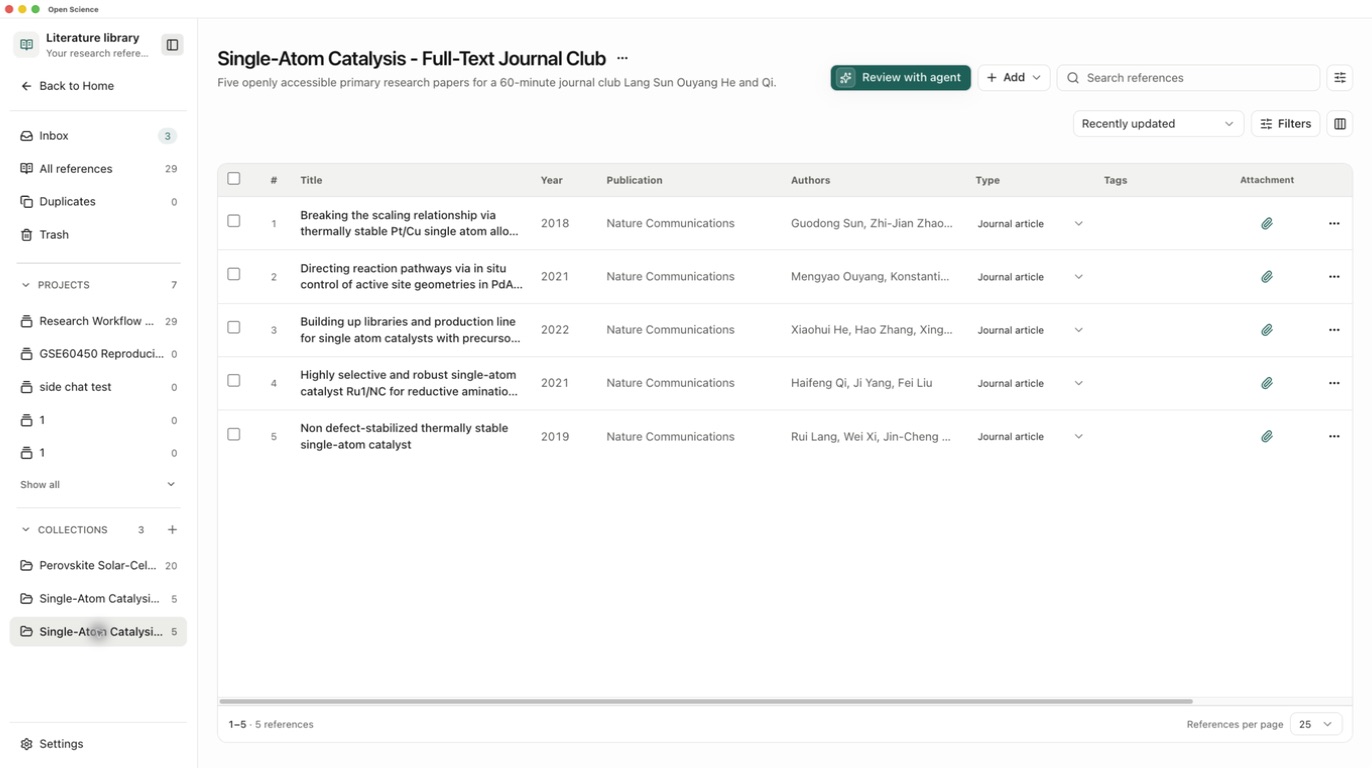The height and width of the screenshot is (768, 1372).
Task: Open Inbox in the sidebar
Action: click(x=98, y=136)
